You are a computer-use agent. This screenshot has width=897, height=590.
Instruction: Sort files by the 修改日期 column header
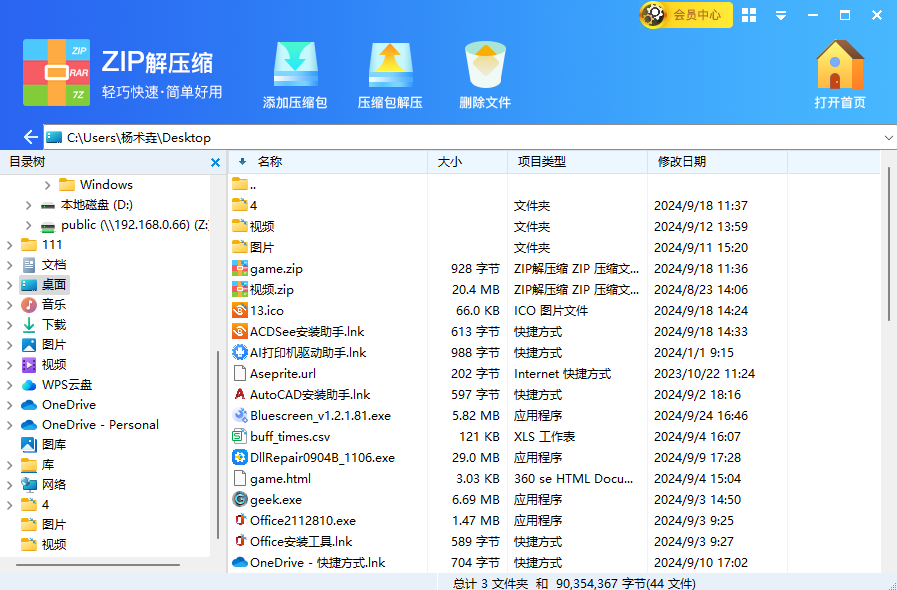(682, 162)
